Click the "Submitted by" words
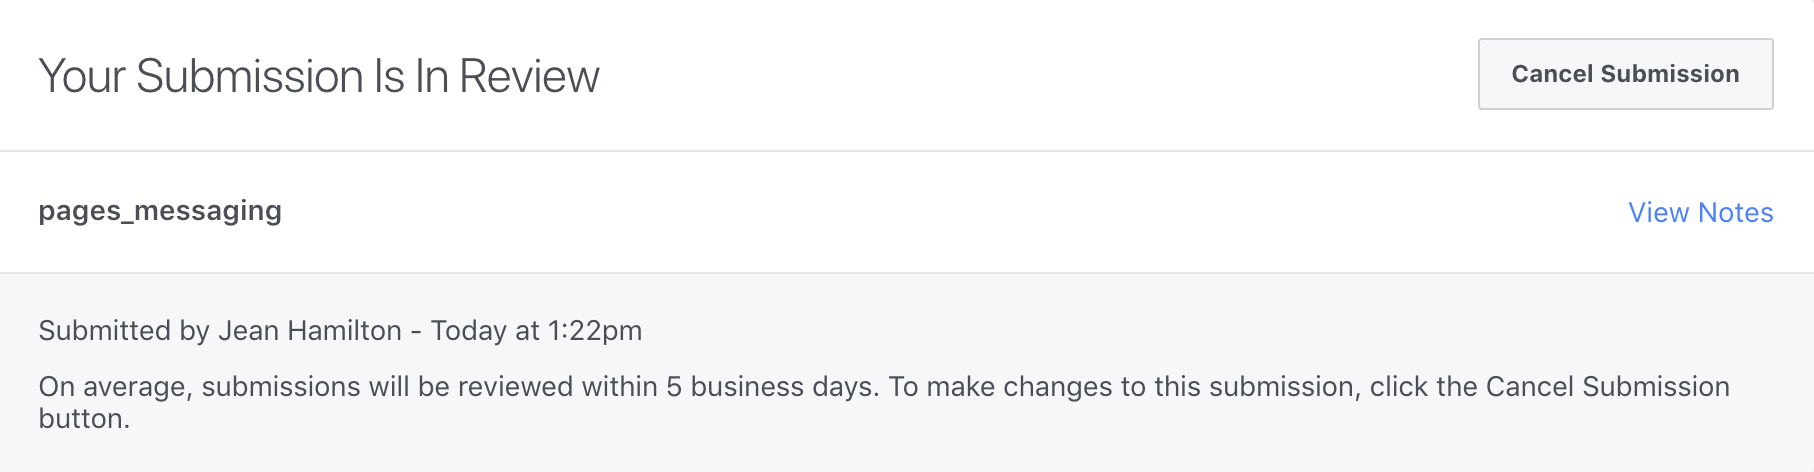Viewport: 1814px width, 472px height. tap(123, 330)
